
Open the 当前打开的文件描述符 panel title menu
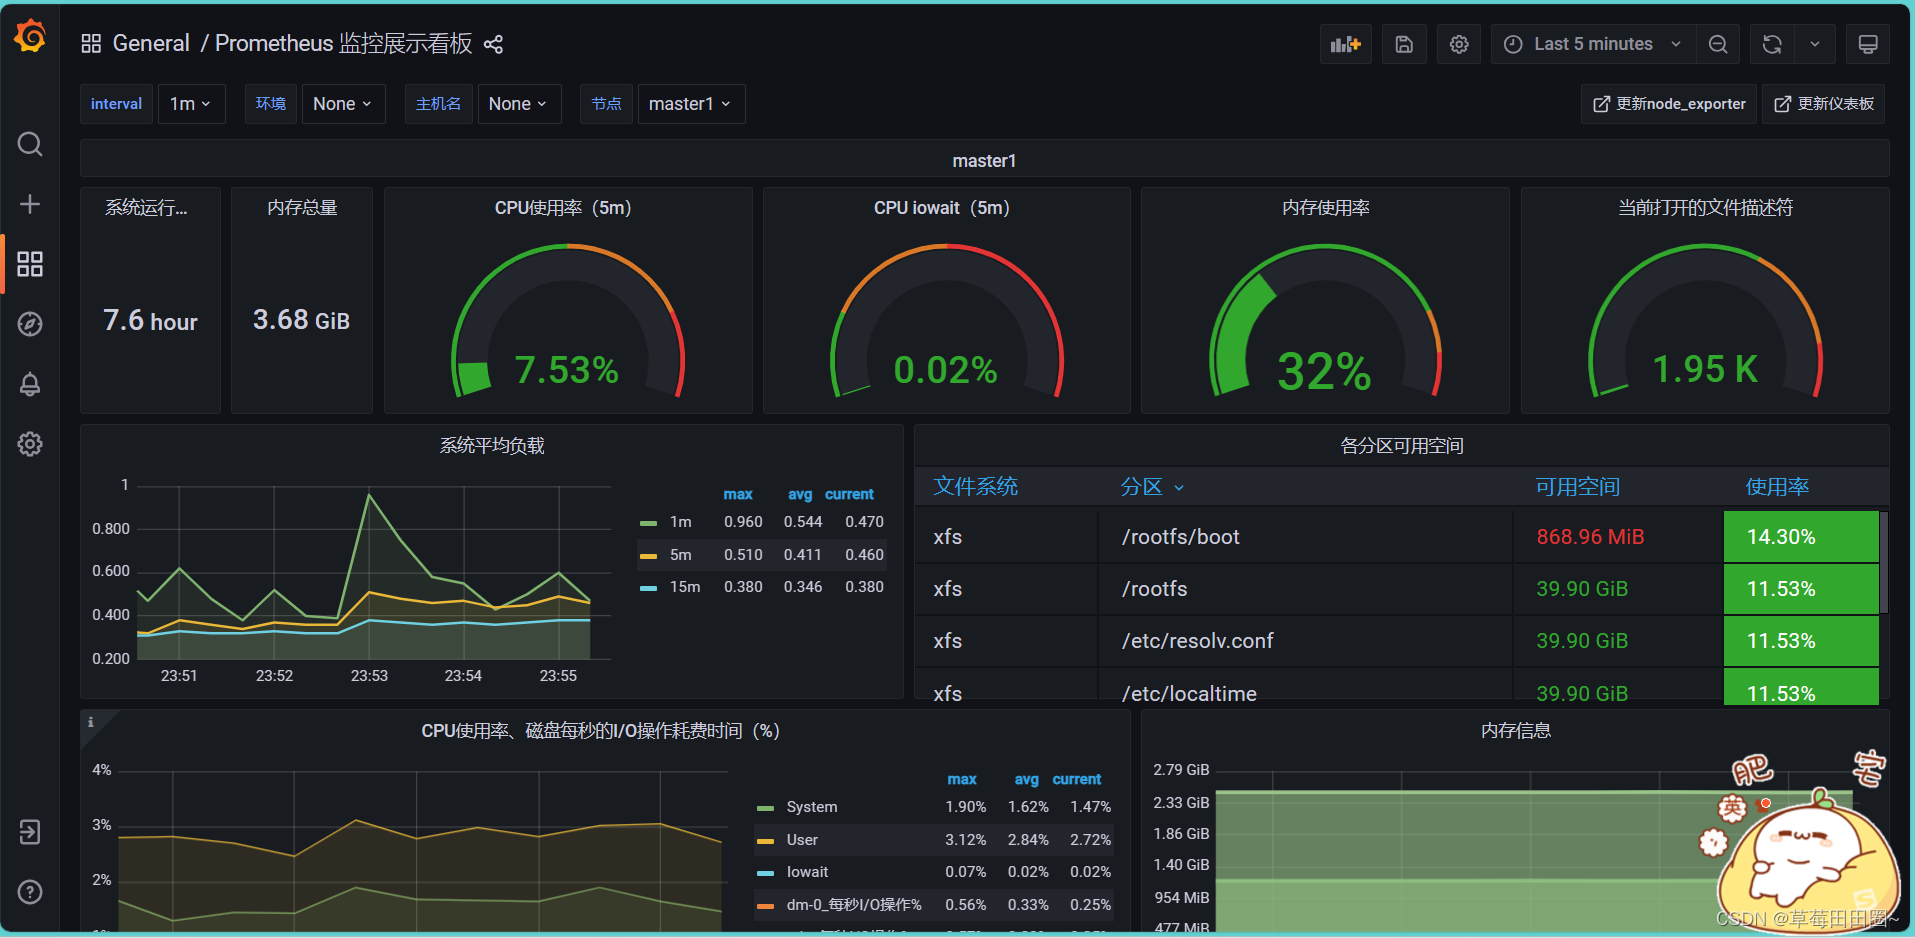click(x=1705, y=208)
